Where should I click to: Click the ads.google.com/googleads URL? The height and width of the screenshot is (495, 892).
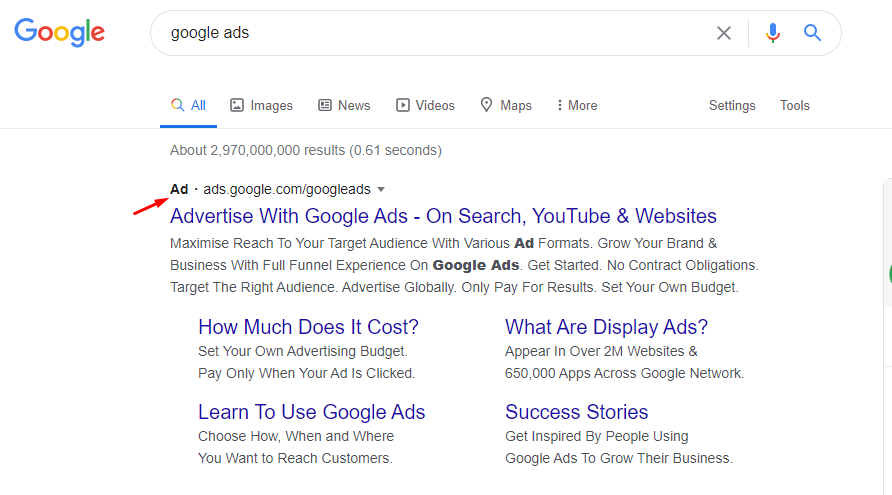click(x=287, y=189)
